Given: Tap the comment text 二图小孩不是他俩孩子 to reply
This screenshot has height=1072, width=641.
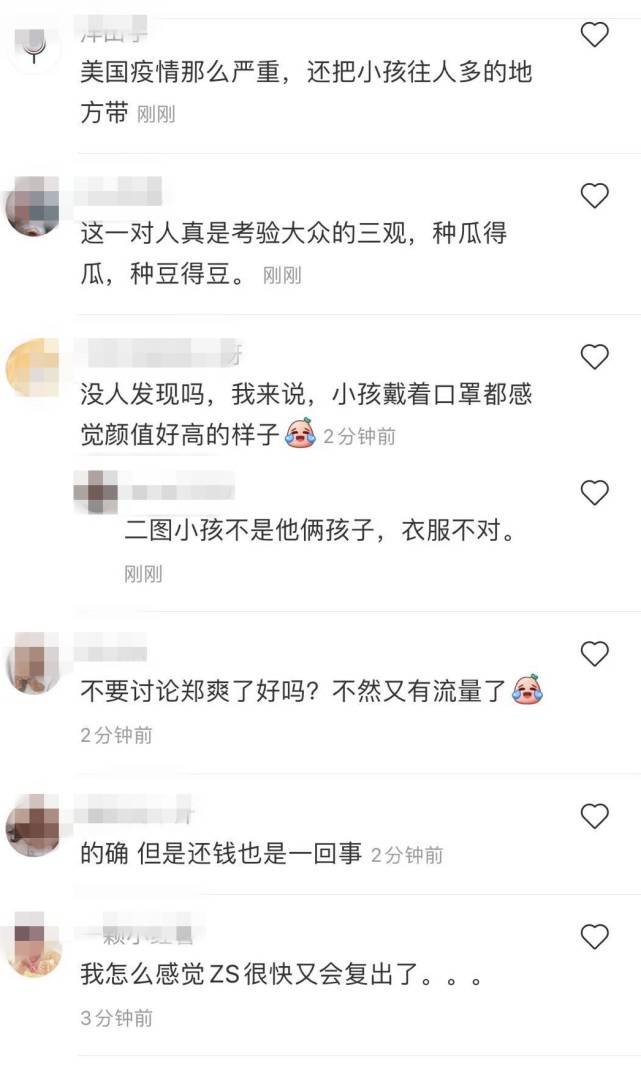Looking at the screenshot, I should click(x=320, y=530).
